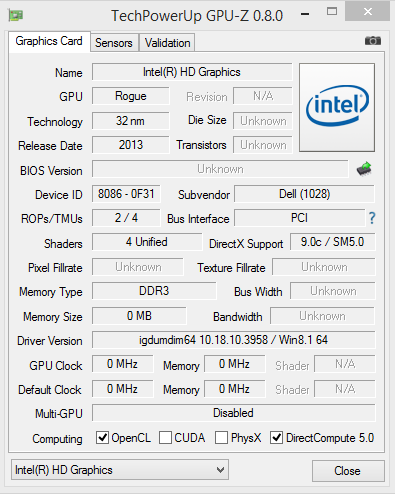This screenshot has width=395, height=494.
Task: Click the GPU Clock field 0 MHz
Action: pos(122,364)
